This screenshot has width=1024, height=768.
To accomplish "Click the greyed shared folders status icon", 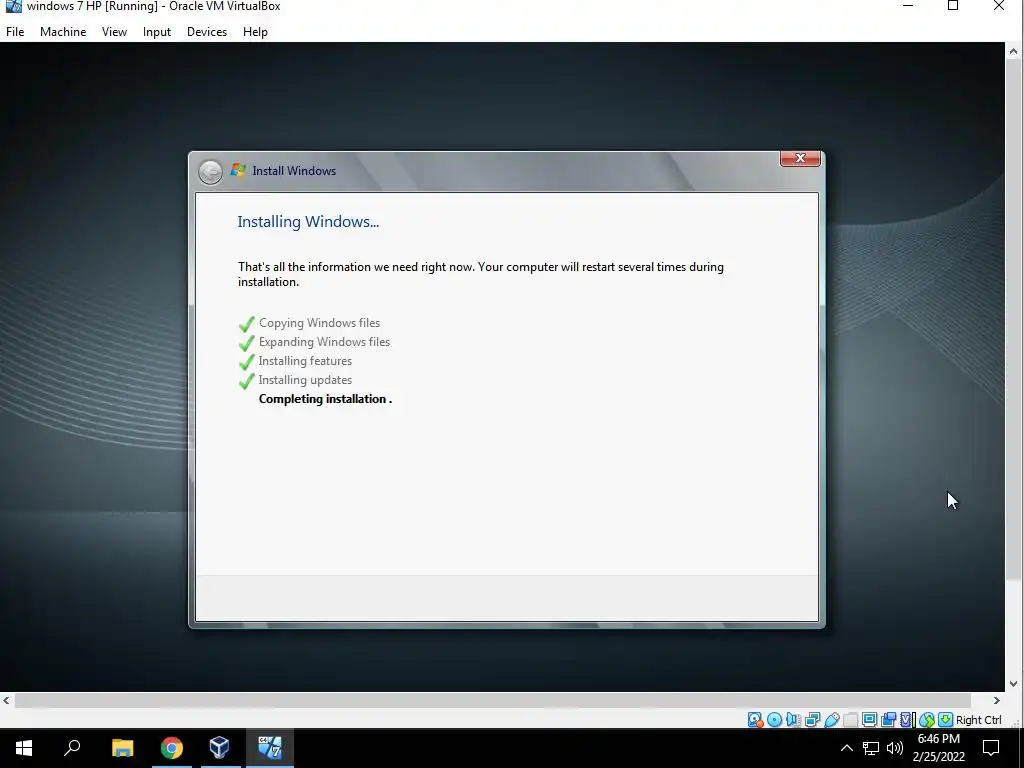I will [850, 720].
